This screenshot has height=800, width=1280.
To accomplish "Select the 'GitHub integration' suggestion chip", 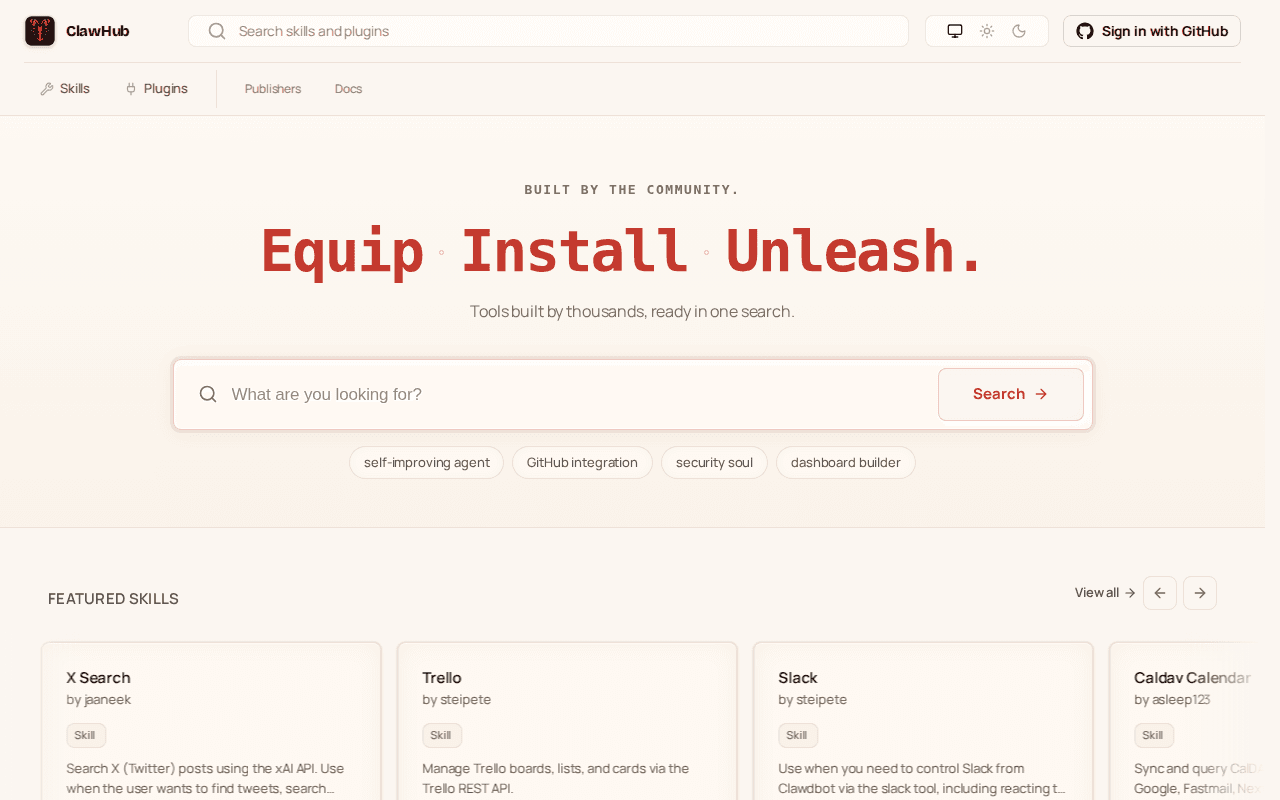I will 582,463.
